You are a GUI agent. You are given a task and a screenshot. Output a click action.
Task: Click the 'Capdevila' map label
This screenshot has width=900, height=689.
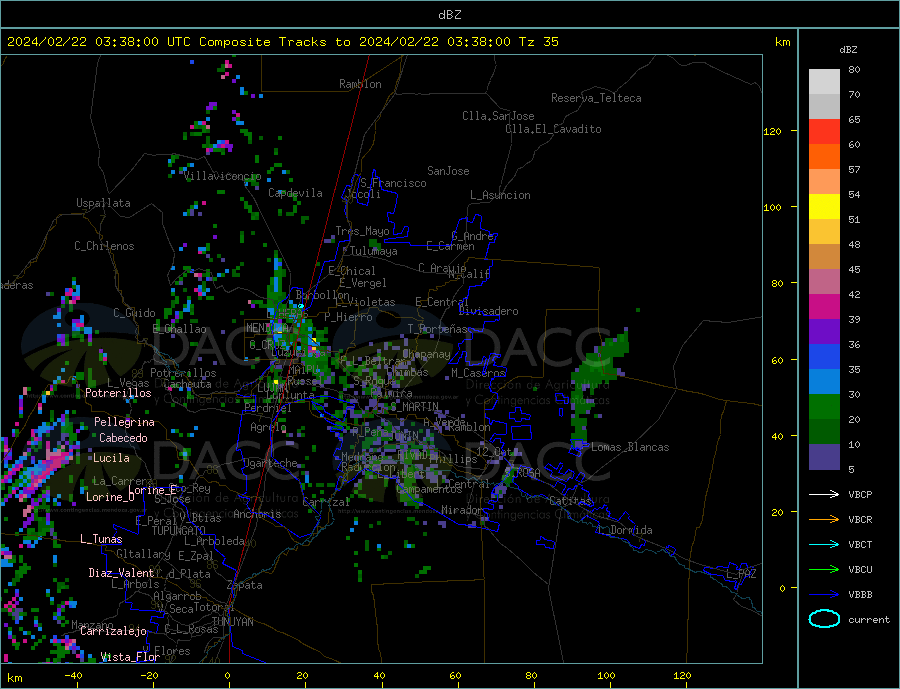click(295, 193)
